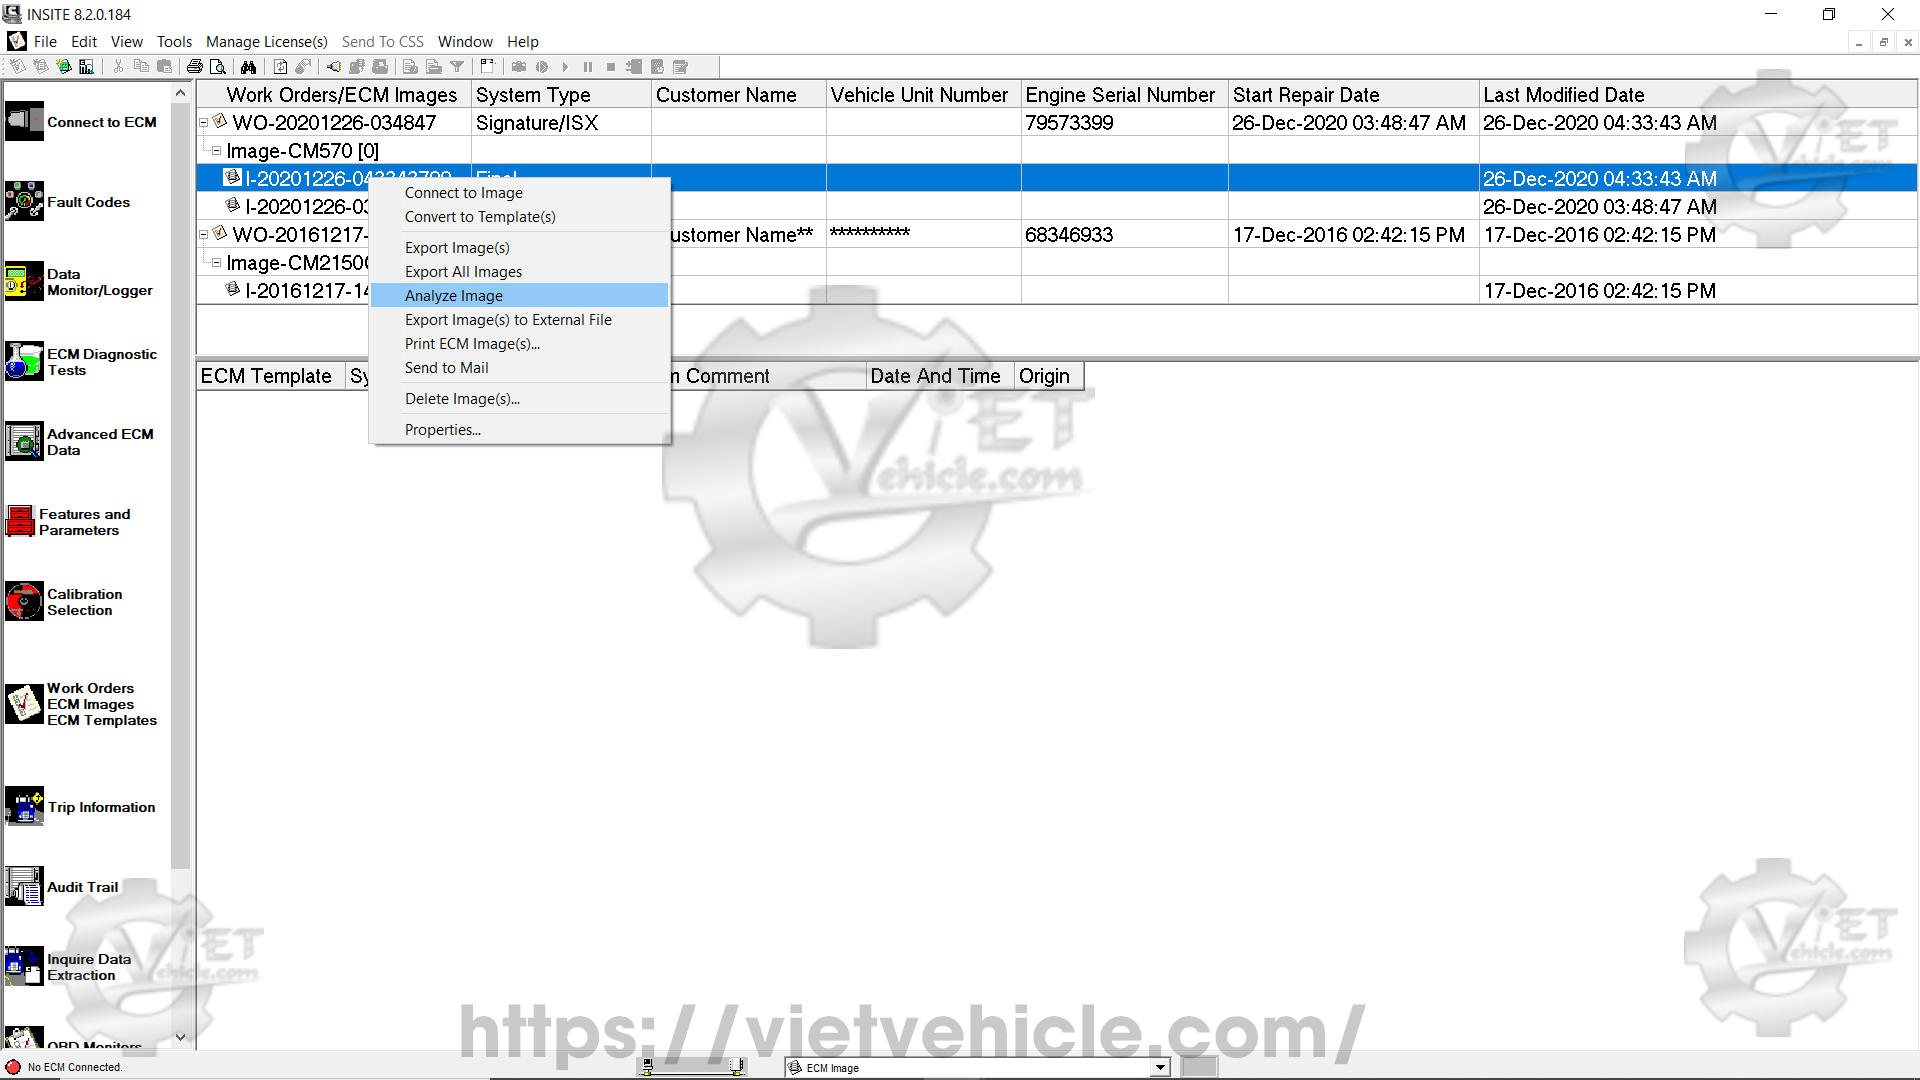Viewport: 1920px width, 1080px height.
Task: Click the Last Modified Date column header
Action: coord(1563,95)
